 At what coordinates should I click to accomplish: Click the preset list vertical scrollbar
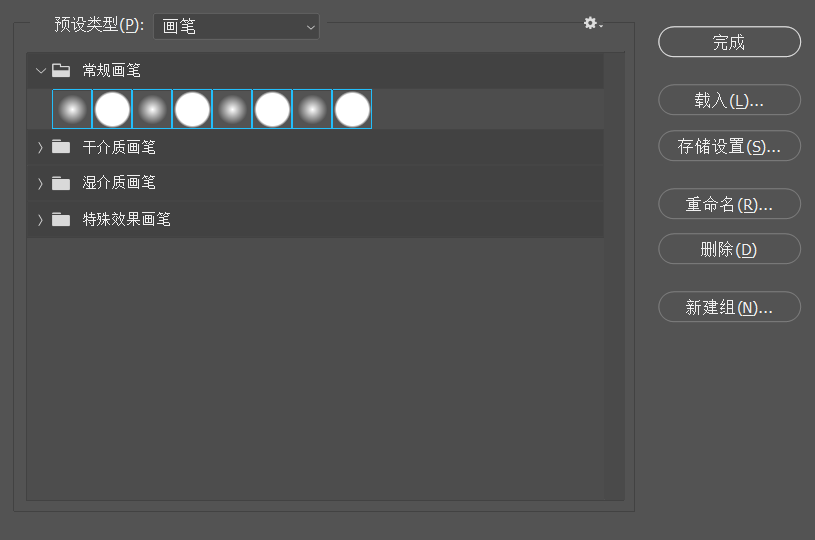614,276
